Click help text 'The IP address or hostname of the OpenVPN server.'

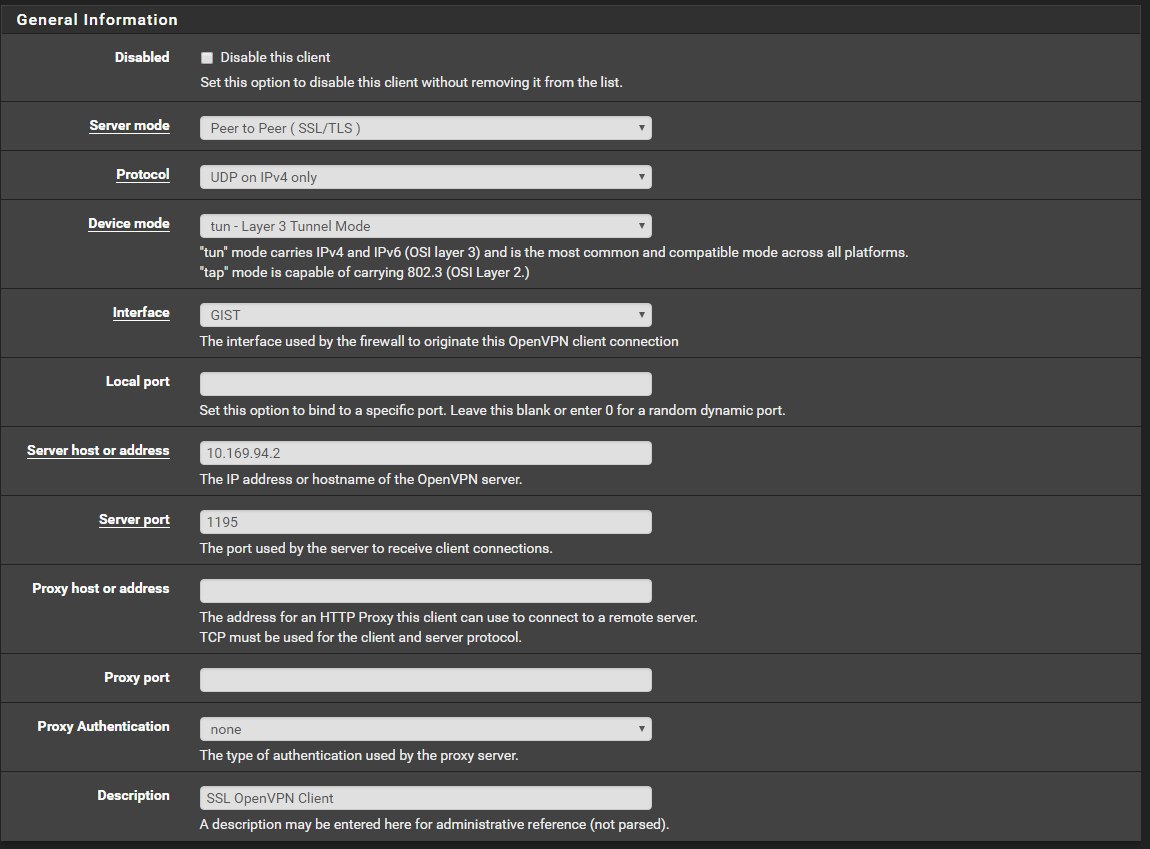[x=361, y=479]
